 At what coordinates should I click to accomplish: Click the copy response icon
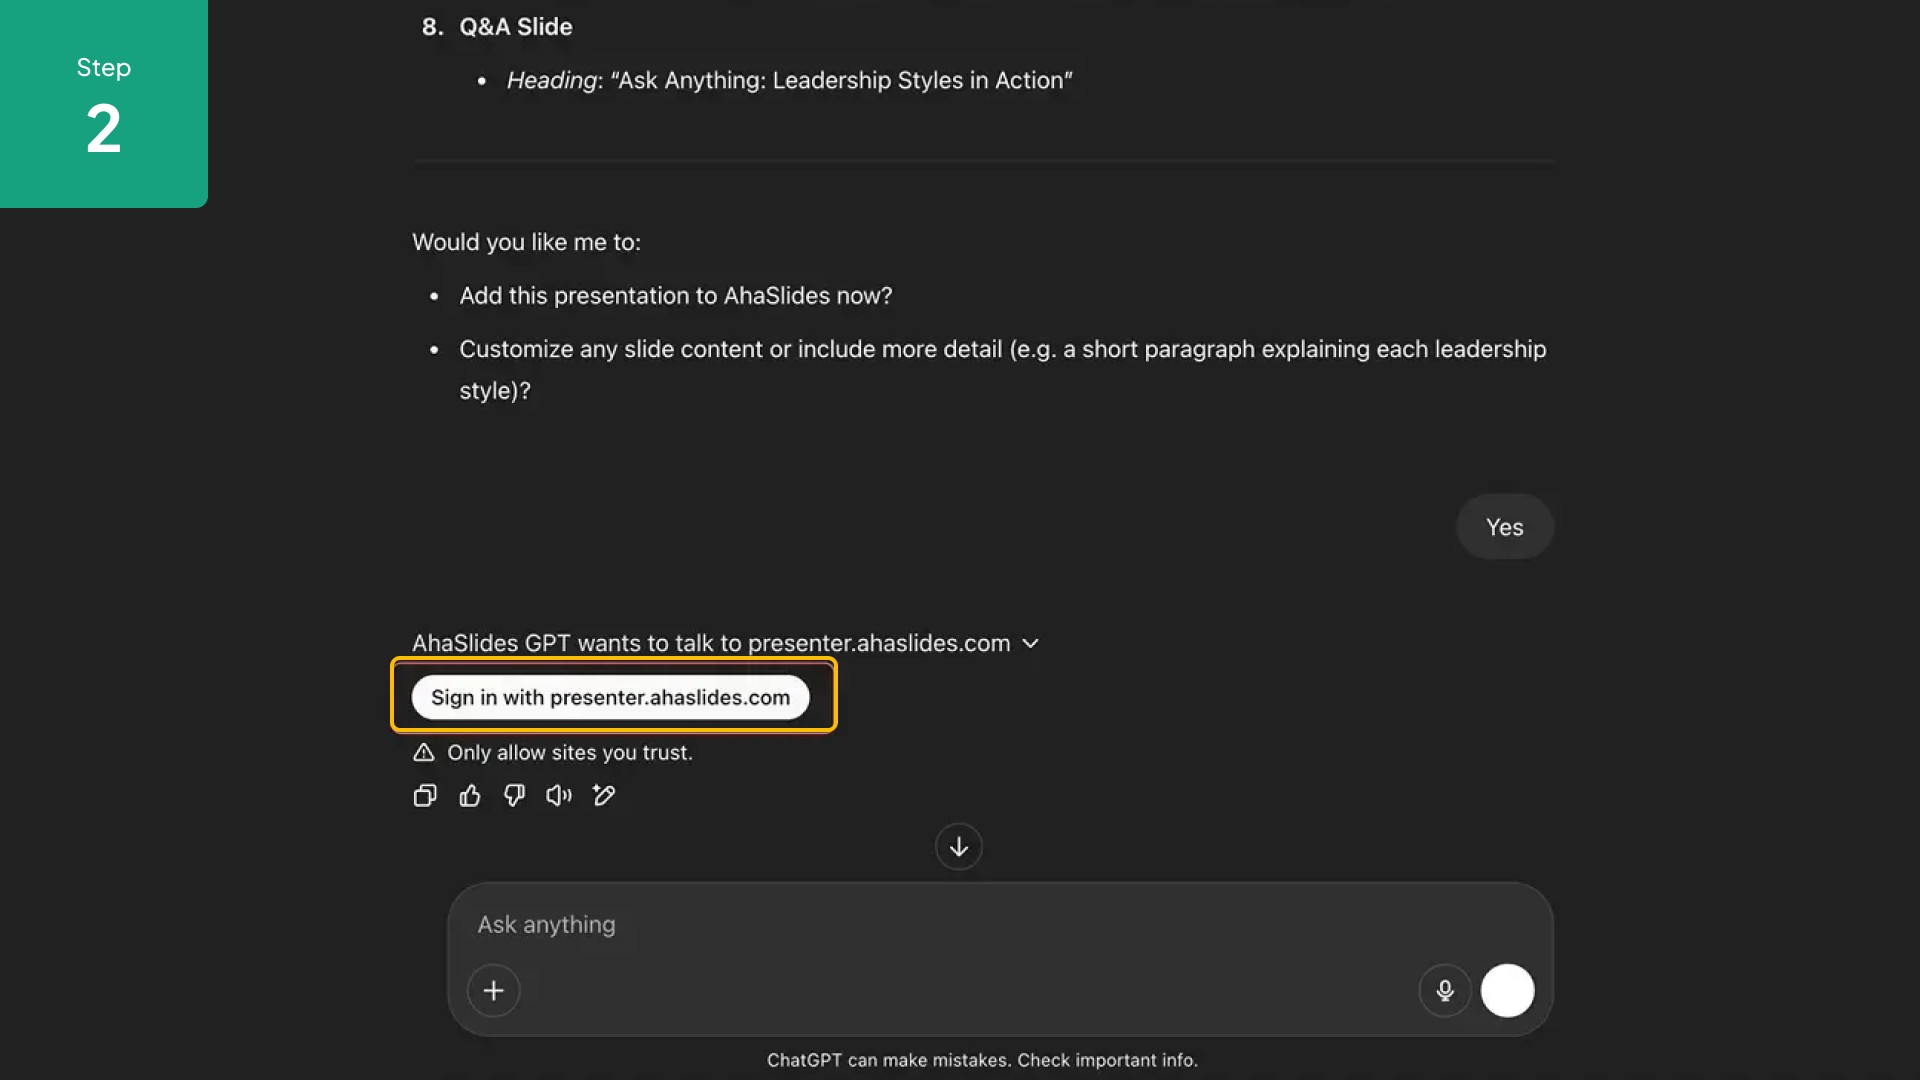(425, 795)
